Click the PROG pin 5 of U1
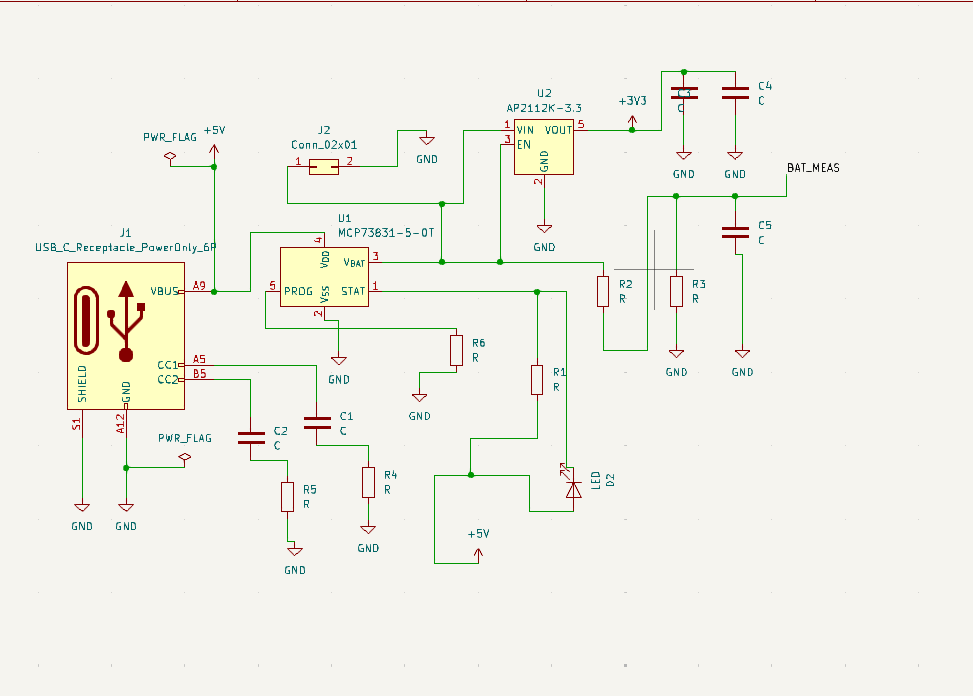 pyautogui.click(x=272, y=289)
